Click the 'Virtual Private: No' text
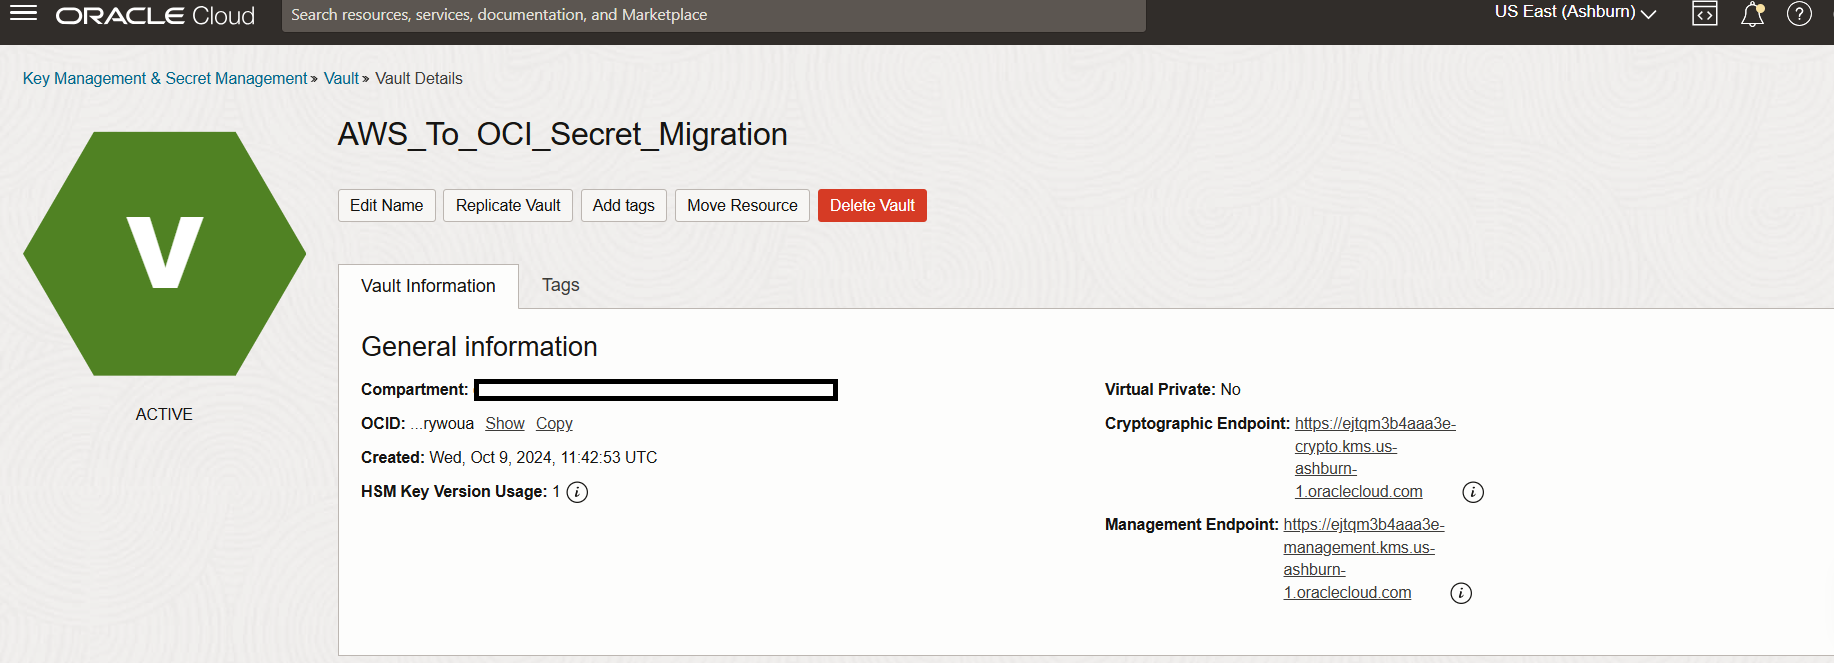The height and width of the screenshot is (663, 1834). pos(1172,390)
